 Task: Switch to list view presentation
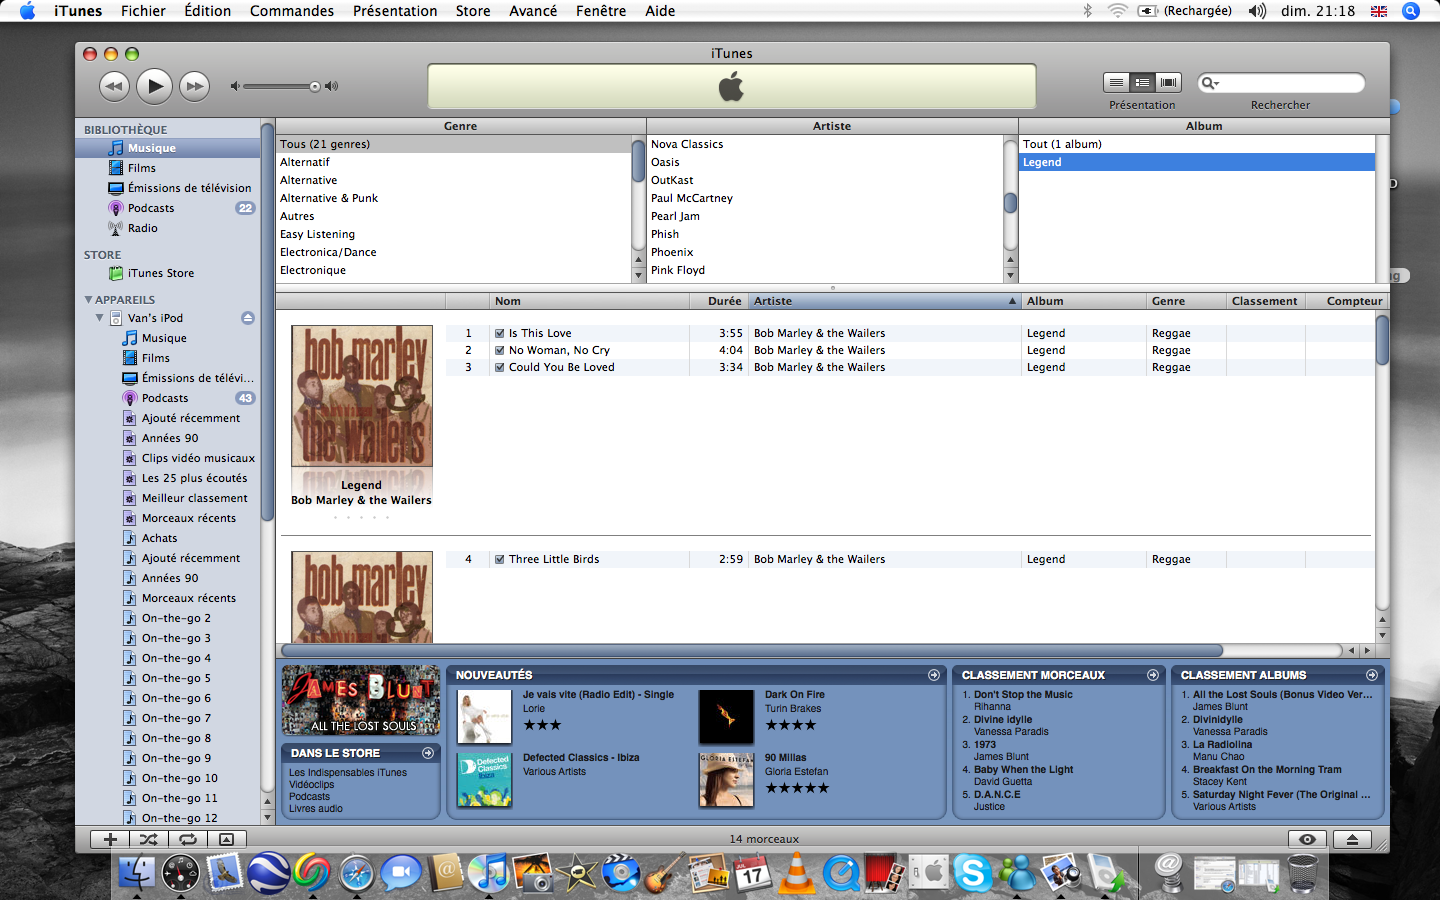point(1116,82)
